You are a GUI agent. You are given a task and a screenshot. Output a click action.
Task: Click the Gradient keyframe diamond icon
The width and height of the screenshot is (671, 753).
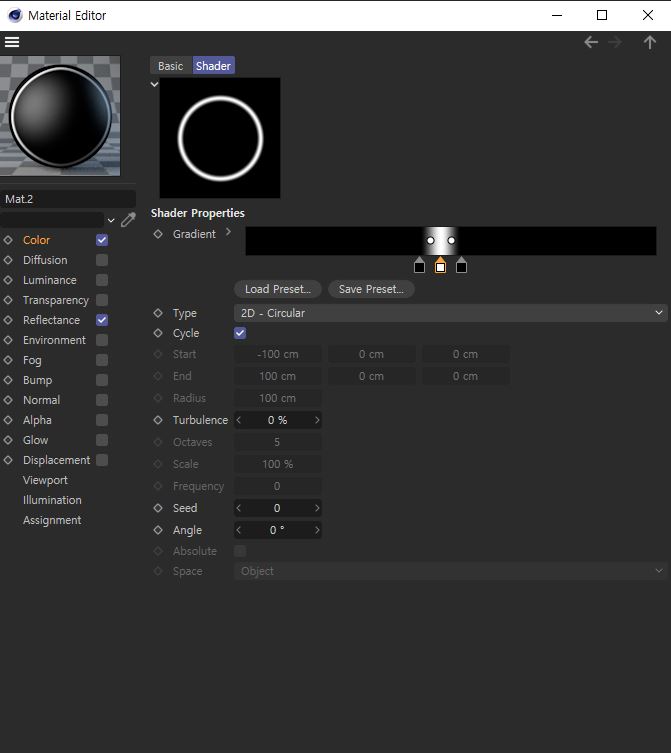tap(158, 234)
